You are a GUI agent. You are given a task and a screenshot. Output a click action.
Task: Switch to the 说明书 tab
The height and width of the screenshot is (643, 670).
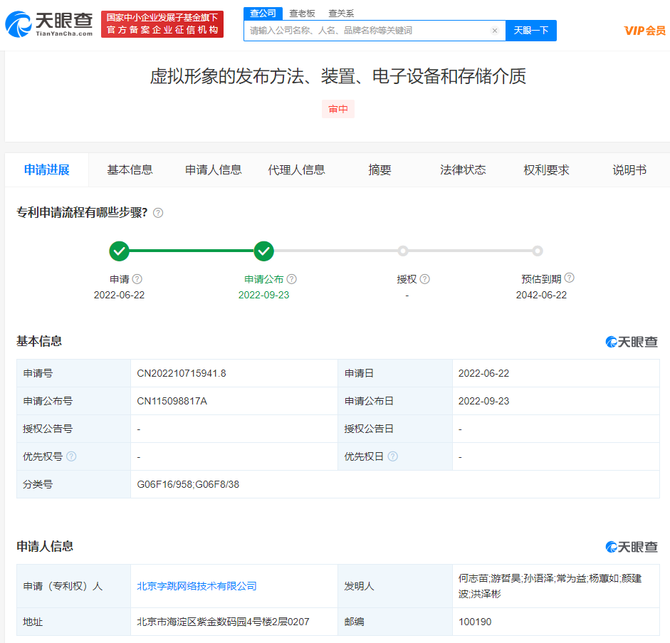[x=629, y=170]
